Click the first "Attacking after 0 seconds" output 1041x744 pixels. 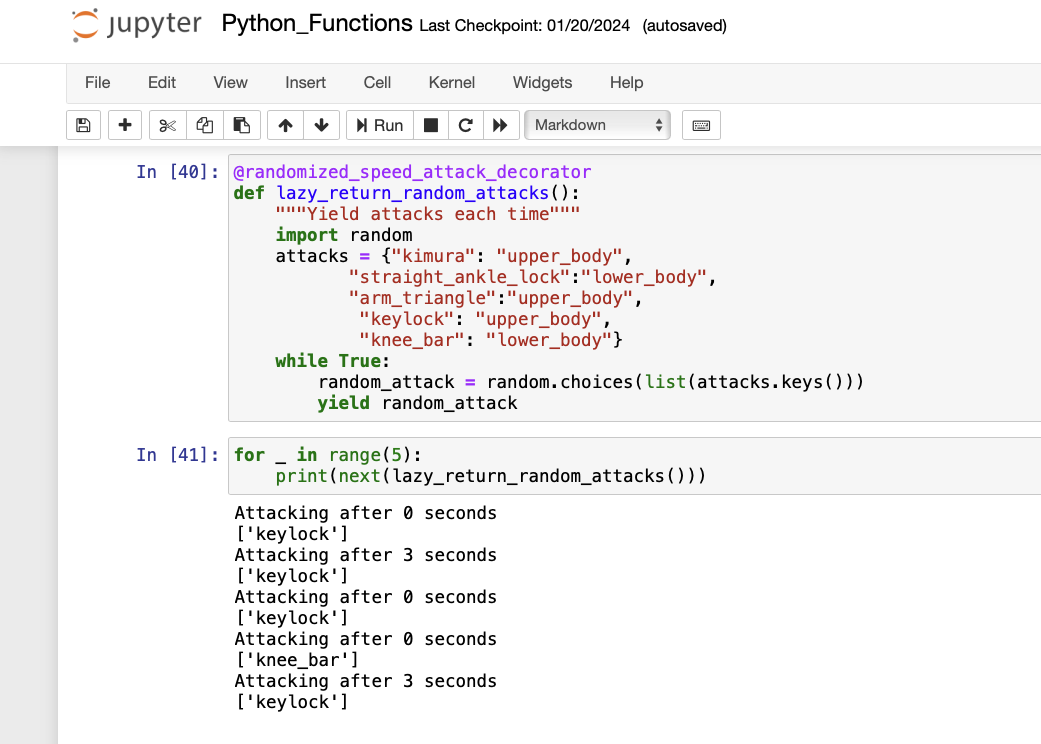pos(365,513)
